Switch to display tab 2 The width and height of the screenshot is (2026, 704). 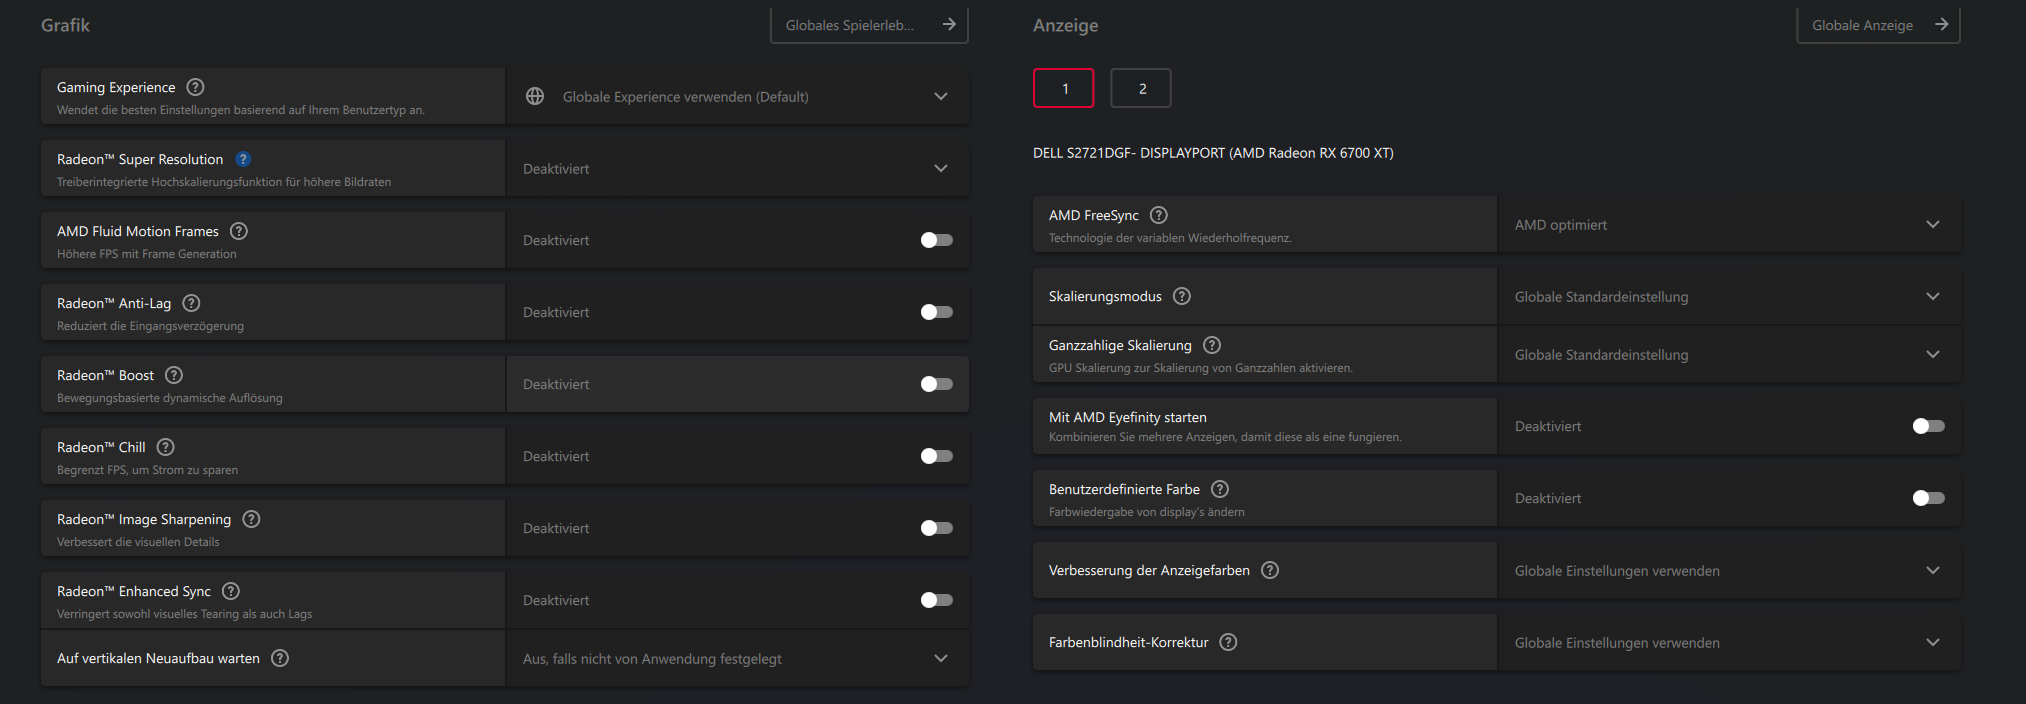pos(1141,88)
